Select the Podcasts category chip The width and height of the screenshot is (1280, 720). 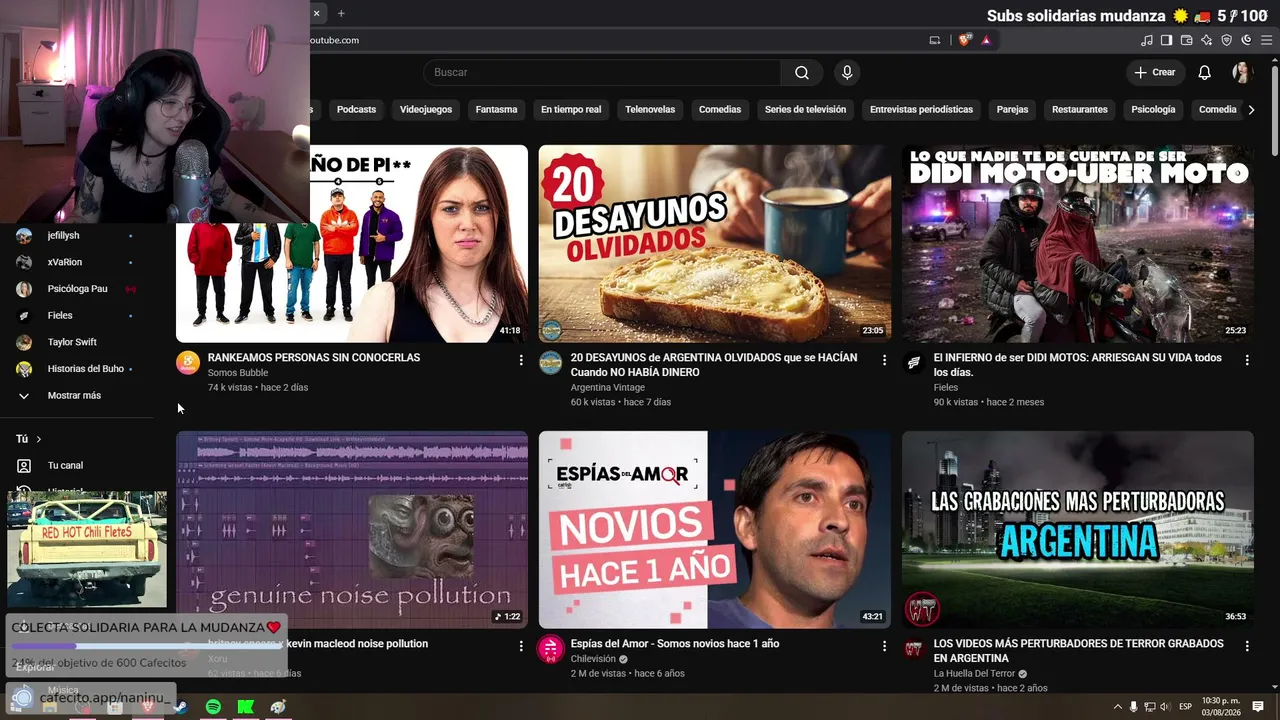356,109
